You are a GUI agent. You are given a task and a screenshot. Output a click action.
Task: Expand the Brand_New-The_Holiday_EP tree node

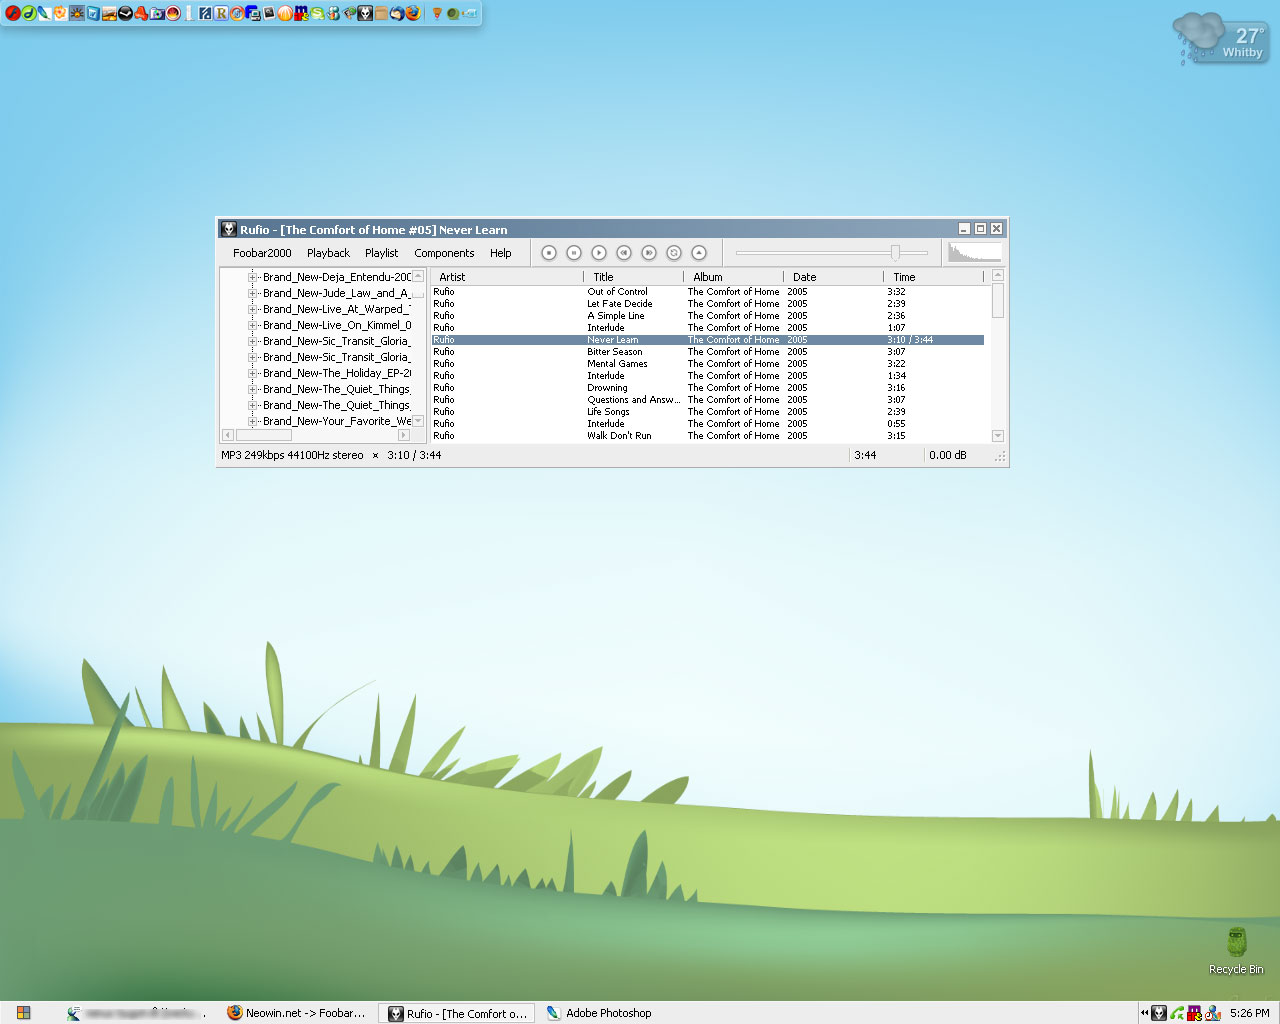tap(253, 373)
